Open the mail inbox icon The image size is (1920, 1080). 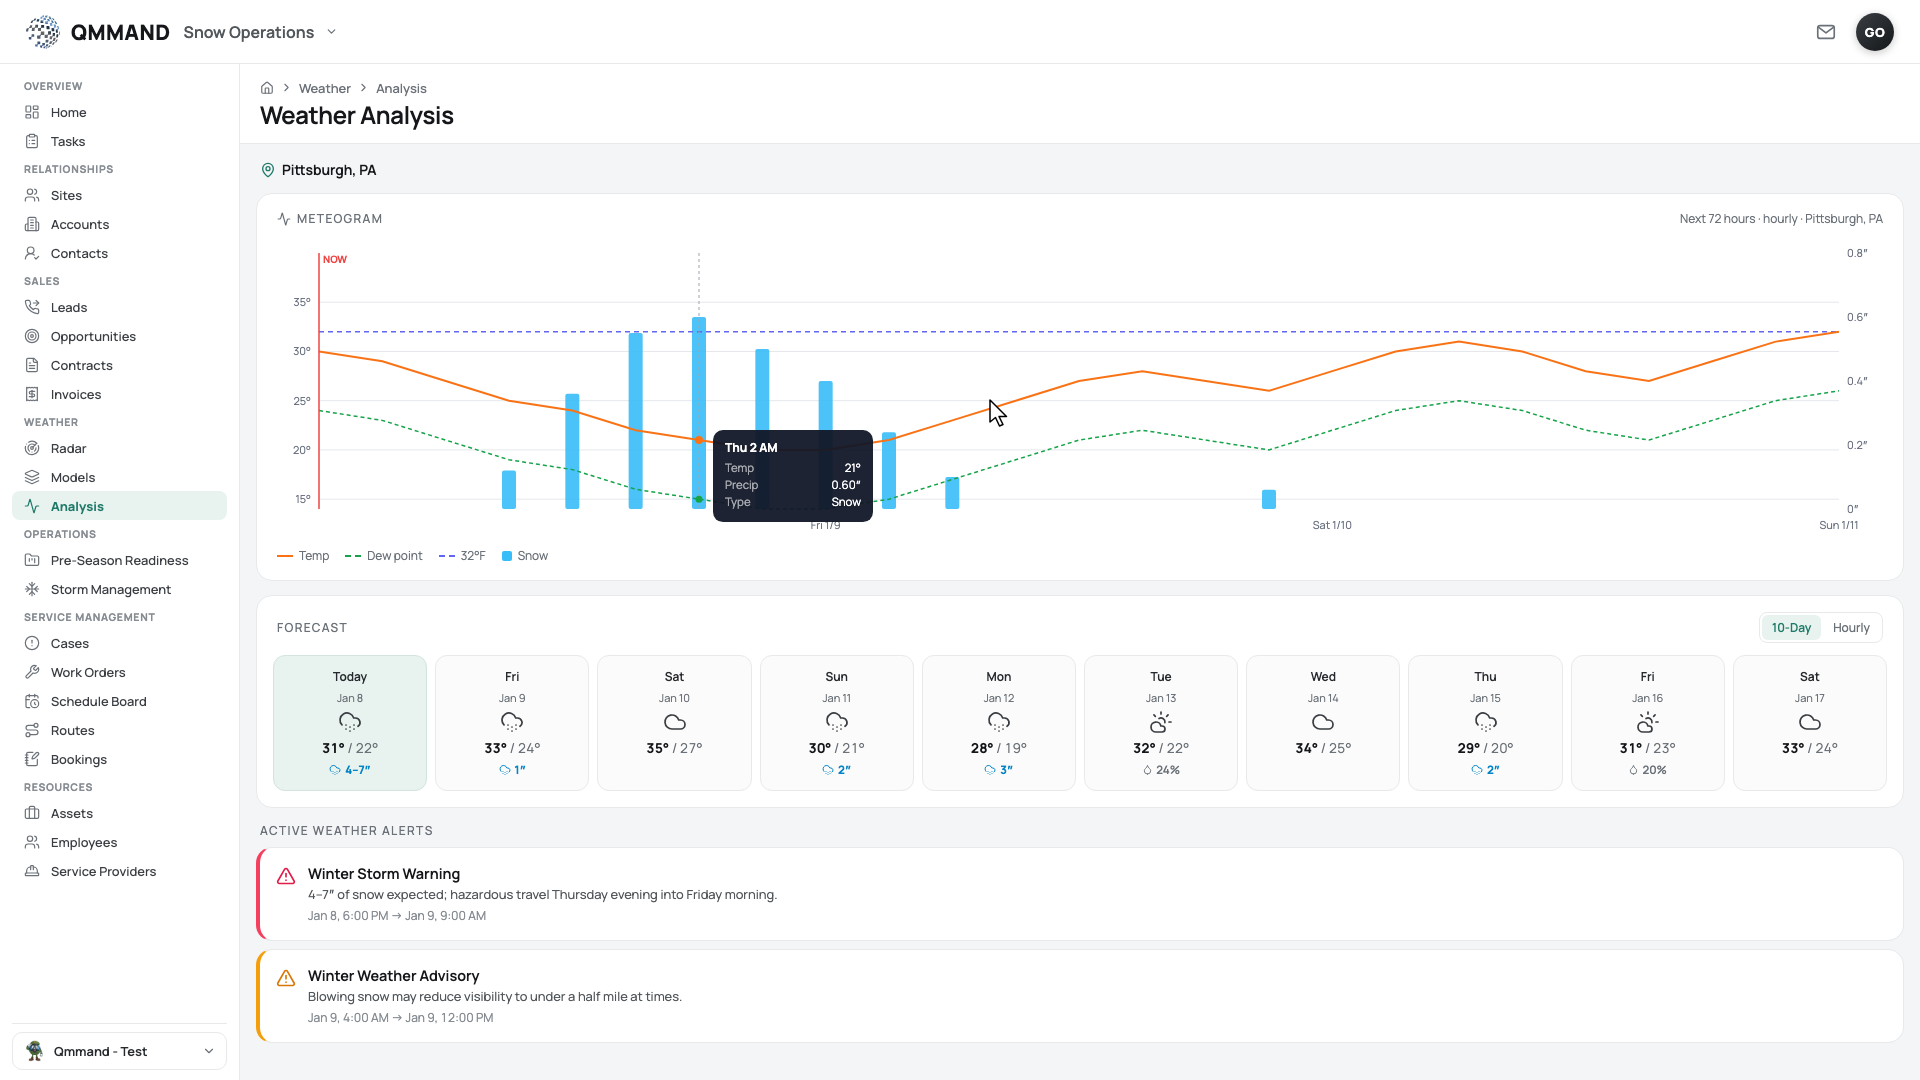(x=1826, y=32)
